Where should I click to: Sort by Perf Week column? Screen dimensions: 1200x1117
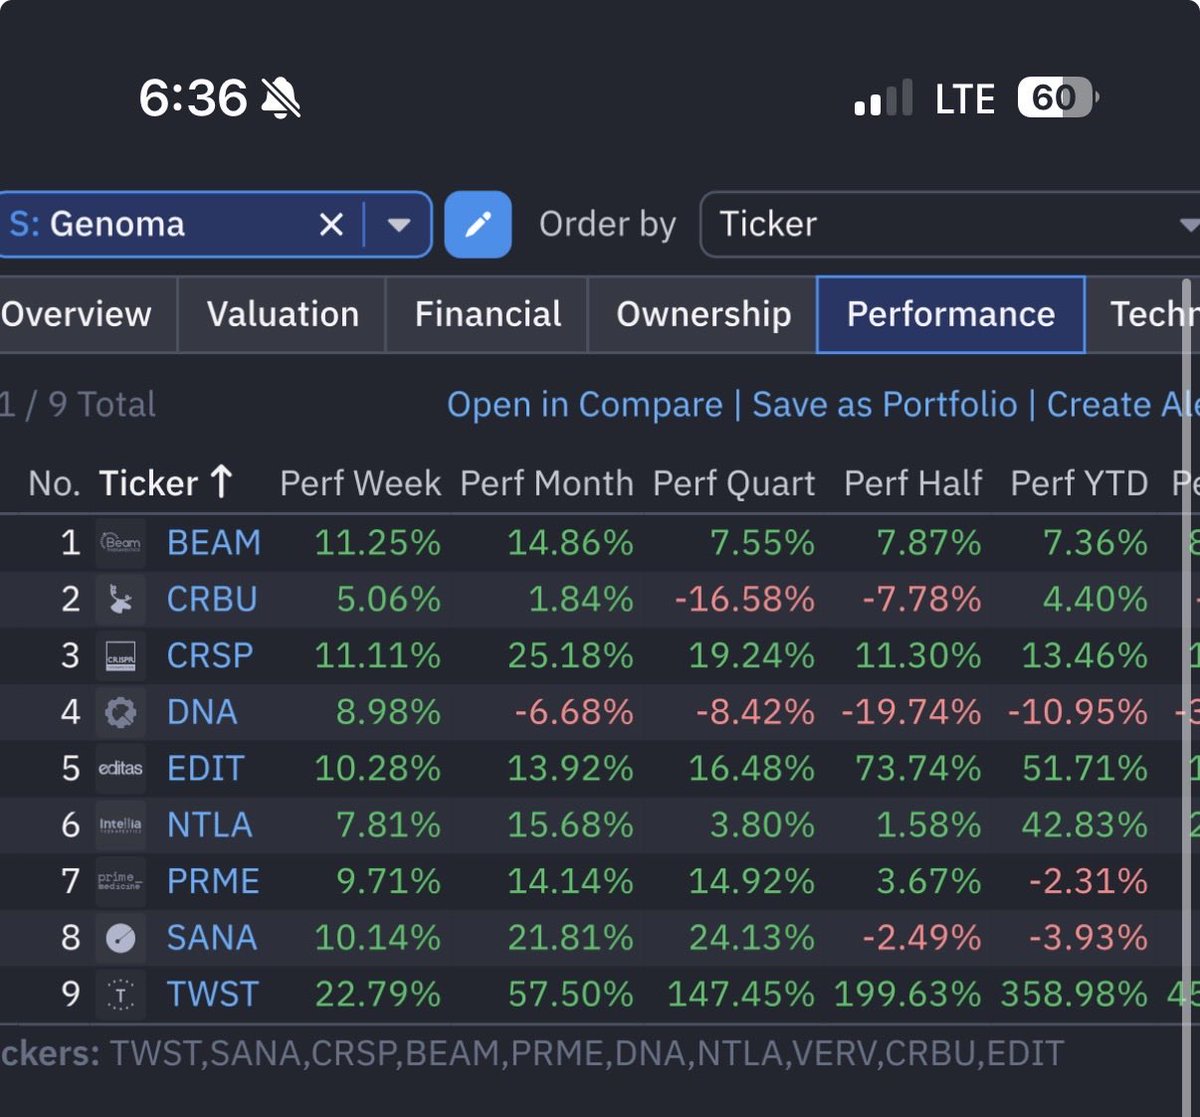(x=360, y=484)
